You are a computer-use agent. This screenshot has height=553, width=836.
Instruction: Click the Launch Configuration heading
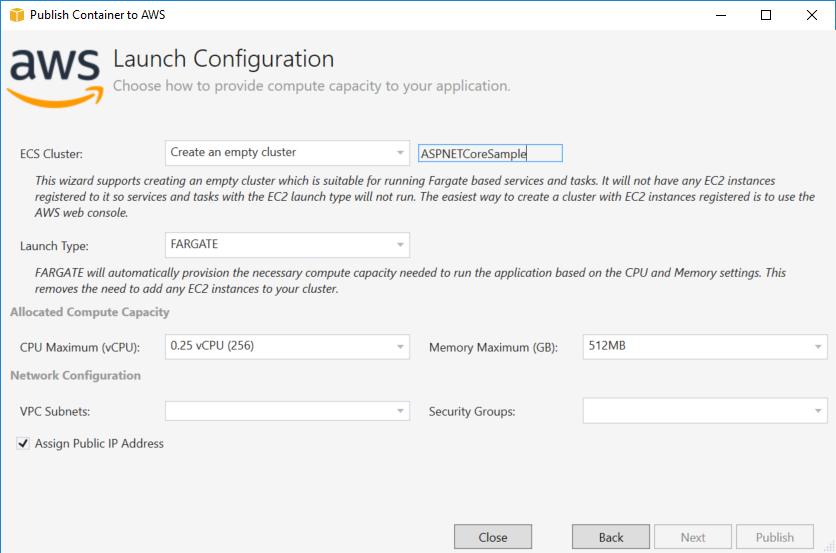click(x=223, y=59)
